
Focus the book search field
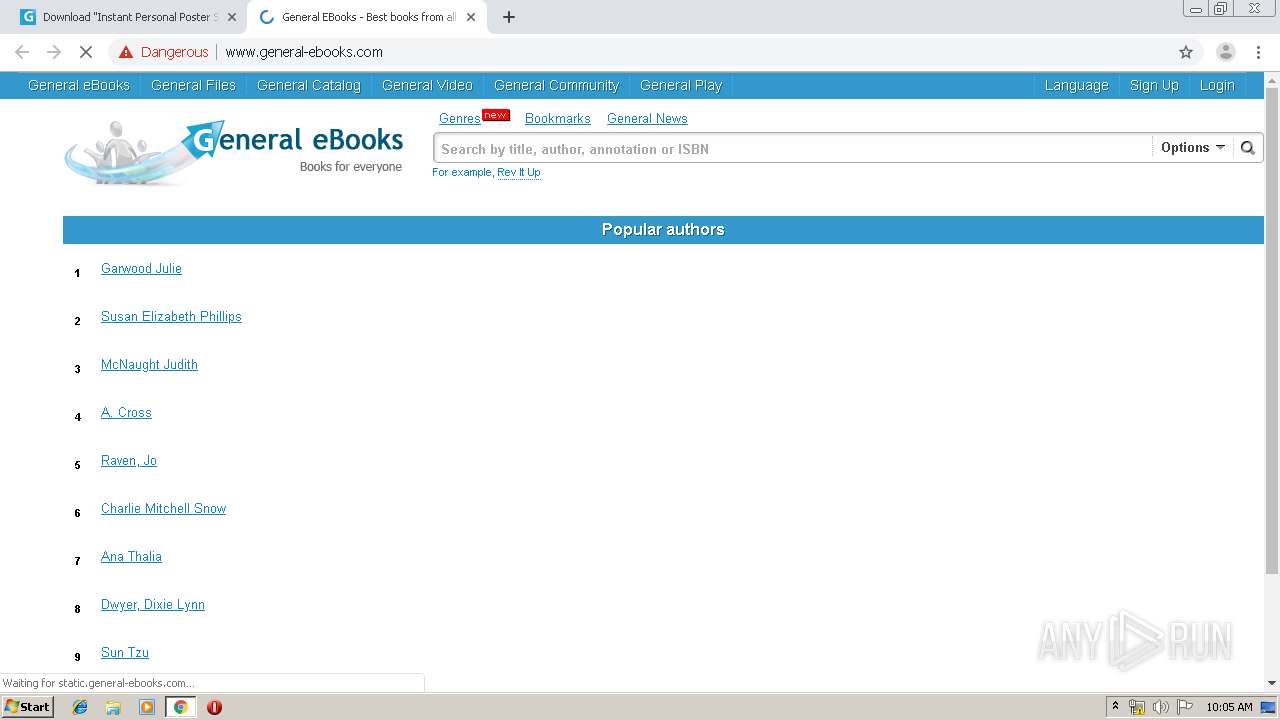[794, 148]
